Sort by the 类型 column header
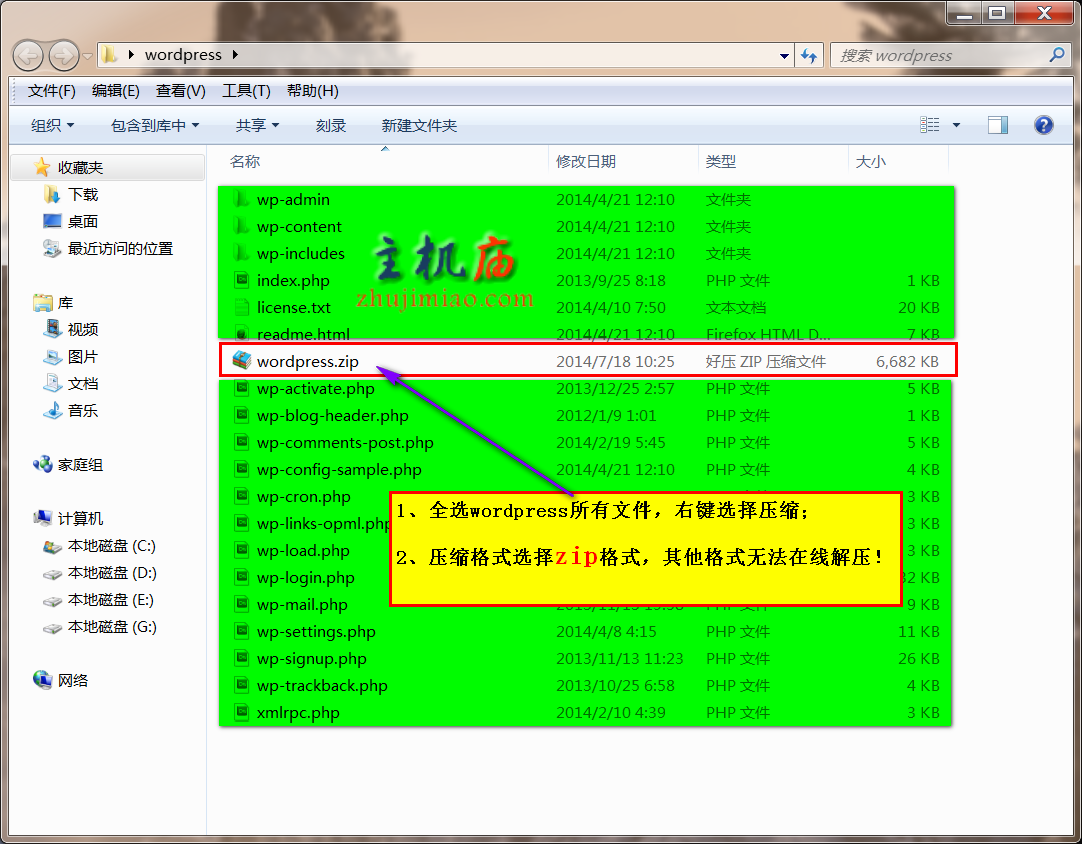1082x844 pixels. point(721,161)
